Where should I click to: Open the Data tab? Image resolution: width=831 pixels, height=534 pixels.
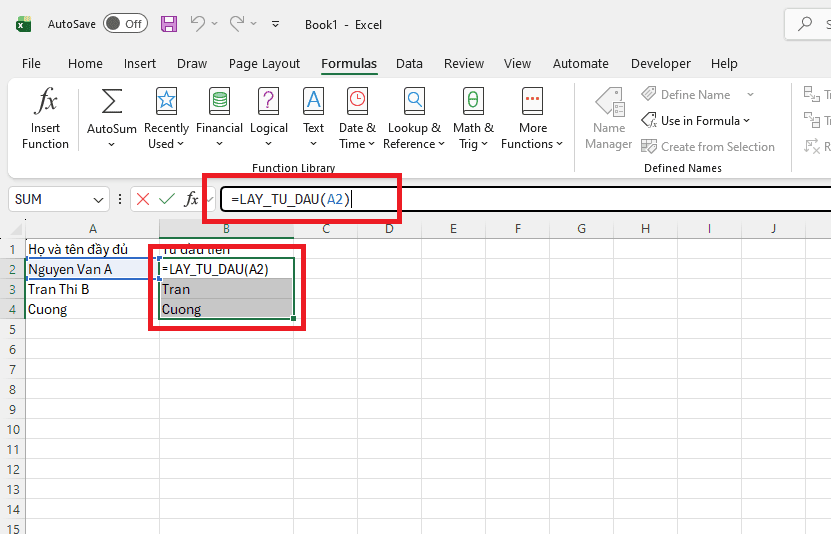click(409, 64)
